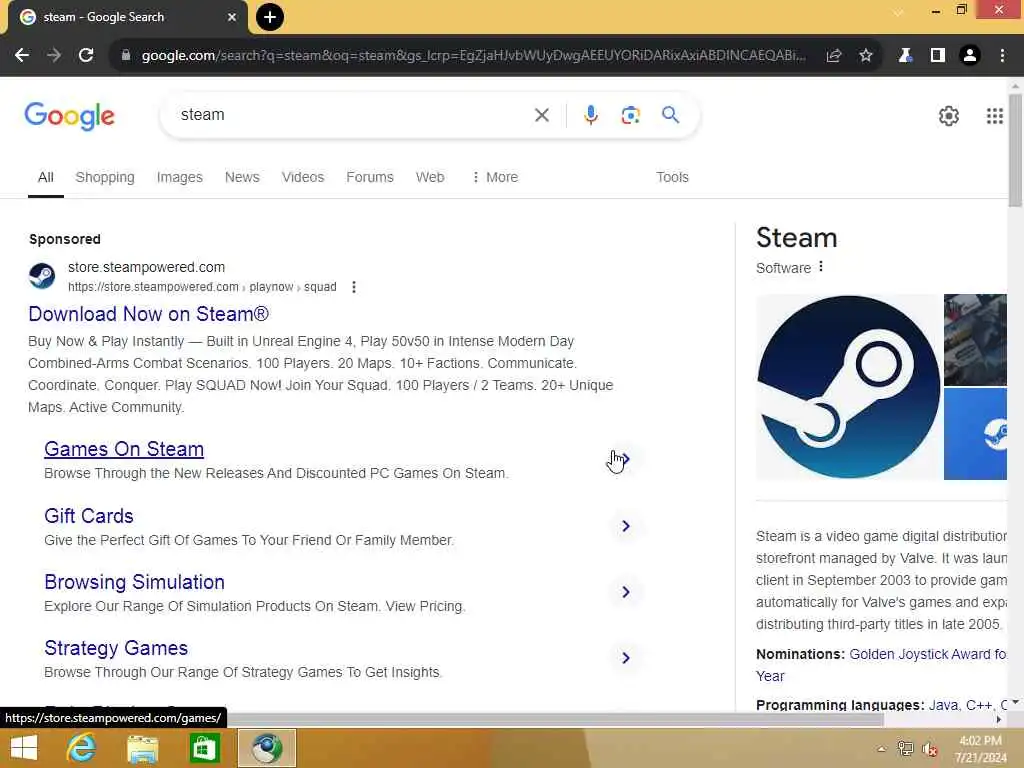Click the Steam favicon beside store.steampowered.com

tap(42, 276)
